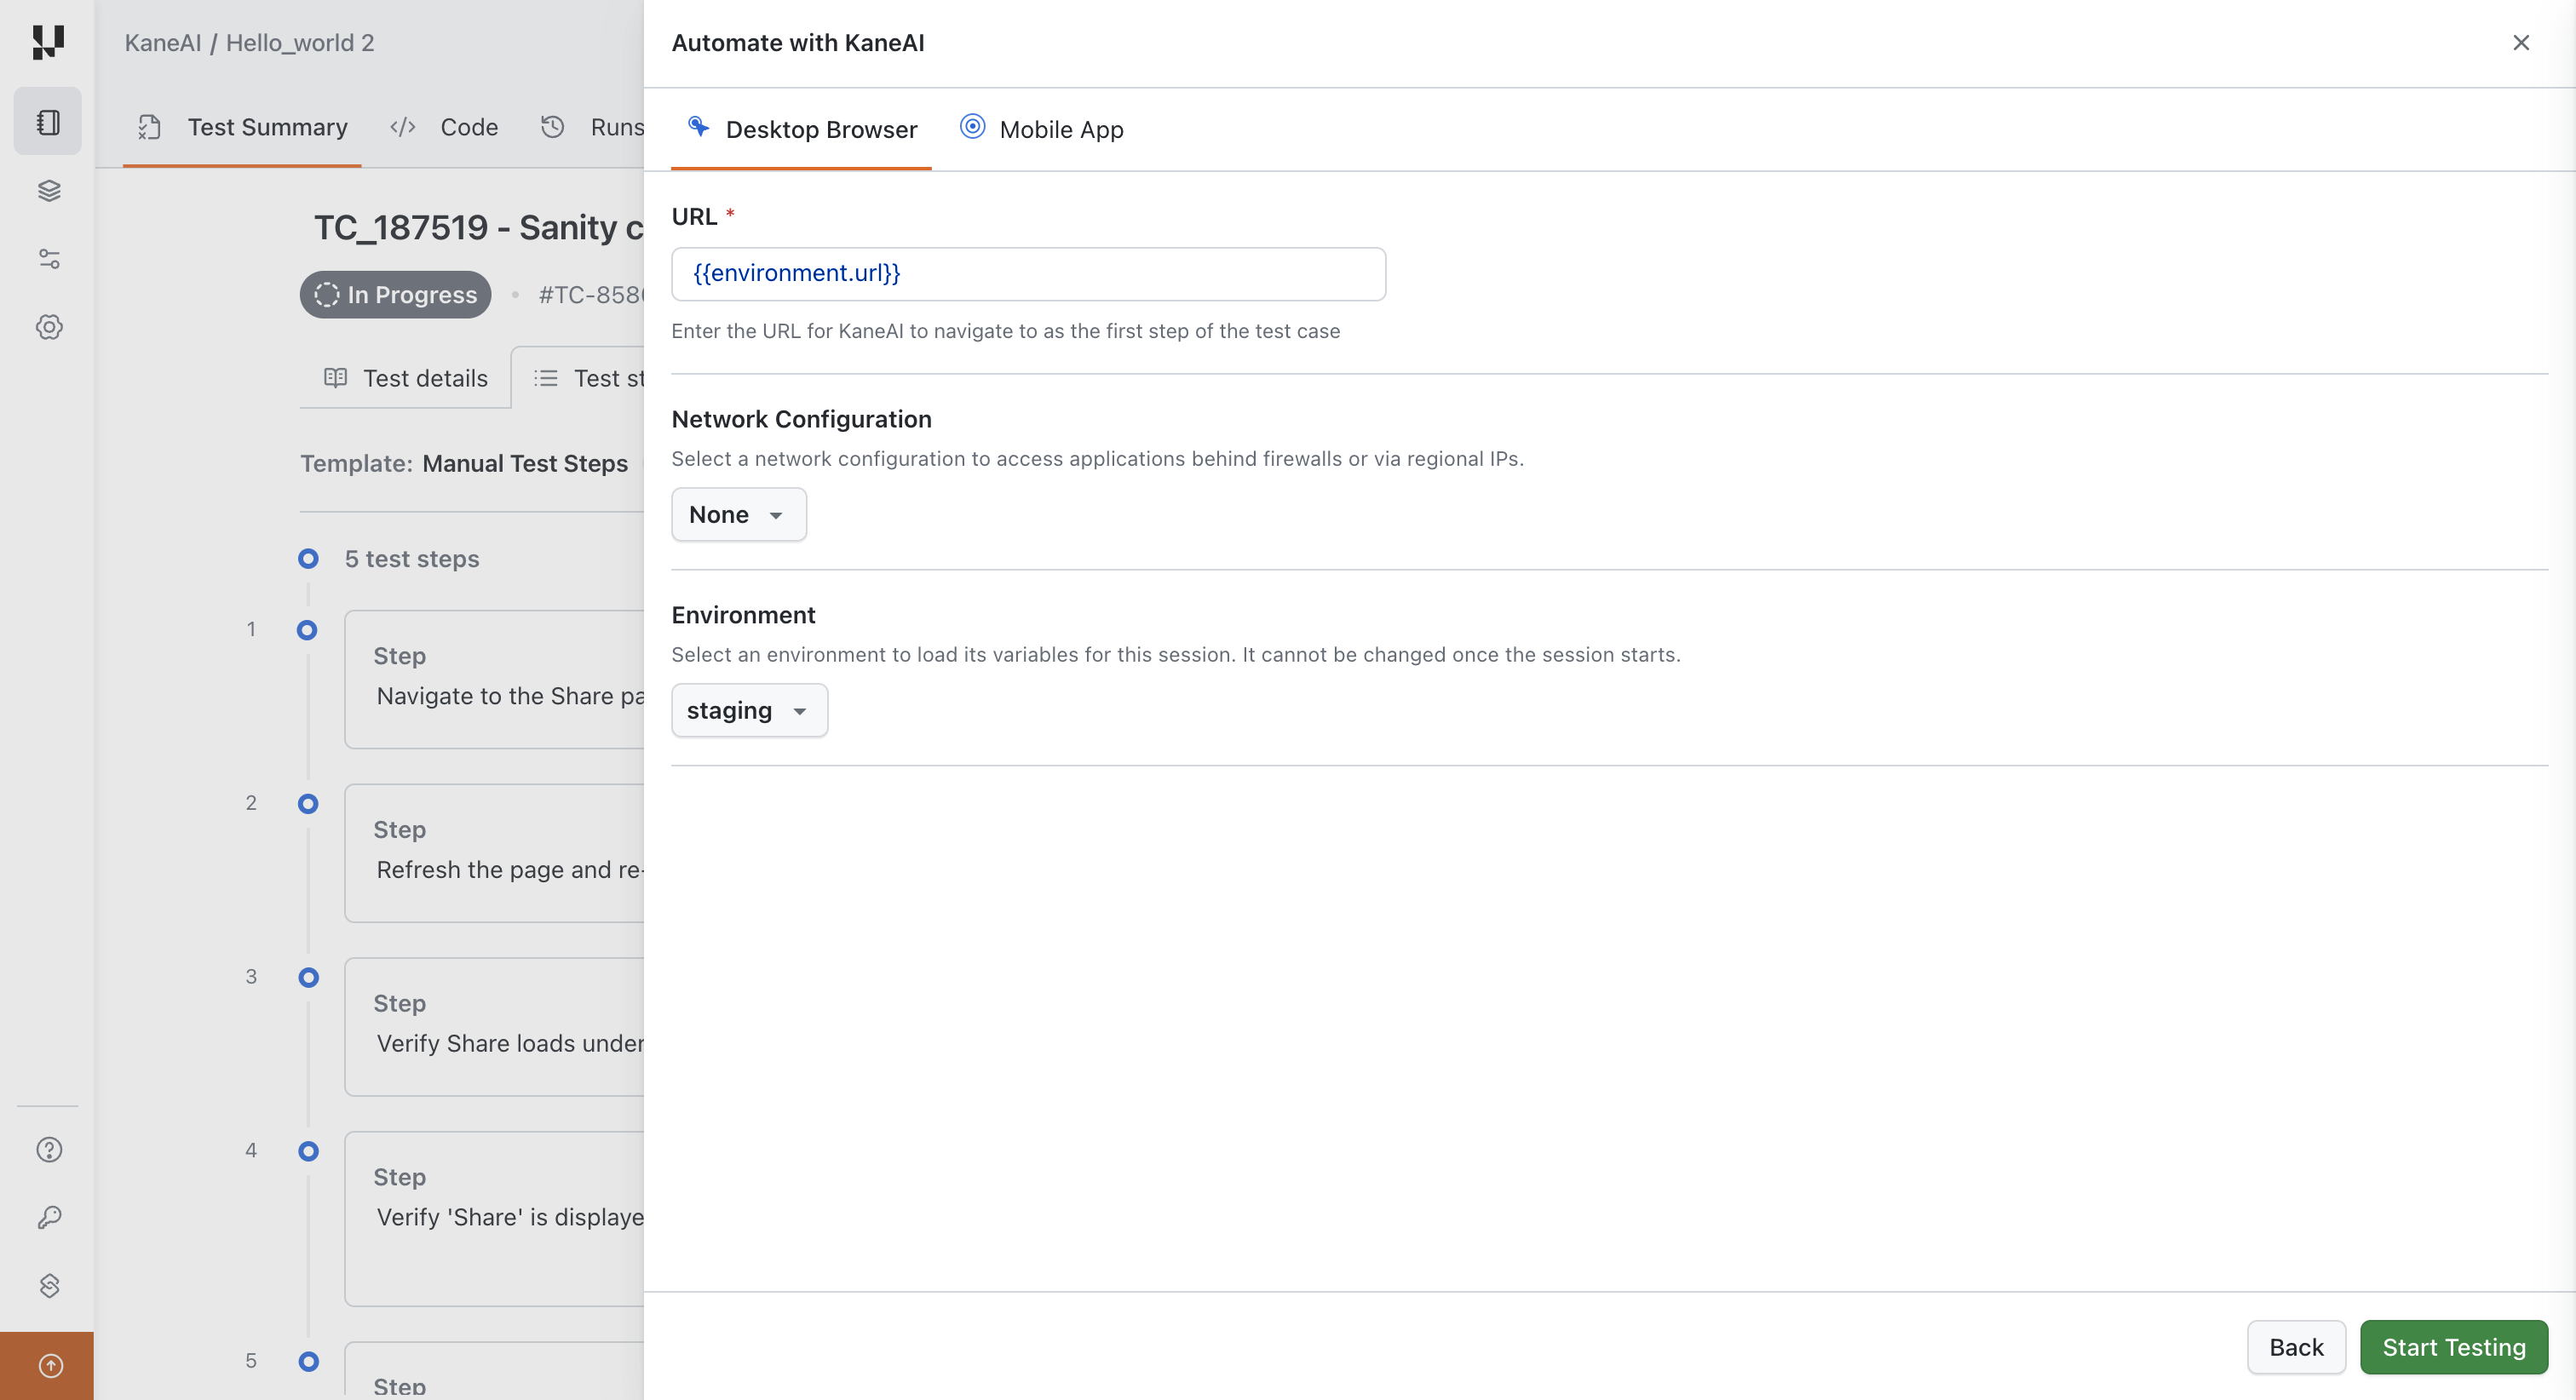The height and width of the screenshot is (1400, 2576).
Task: Click the hexagon dollar billing icon
Action: (x=49, y=1285)
